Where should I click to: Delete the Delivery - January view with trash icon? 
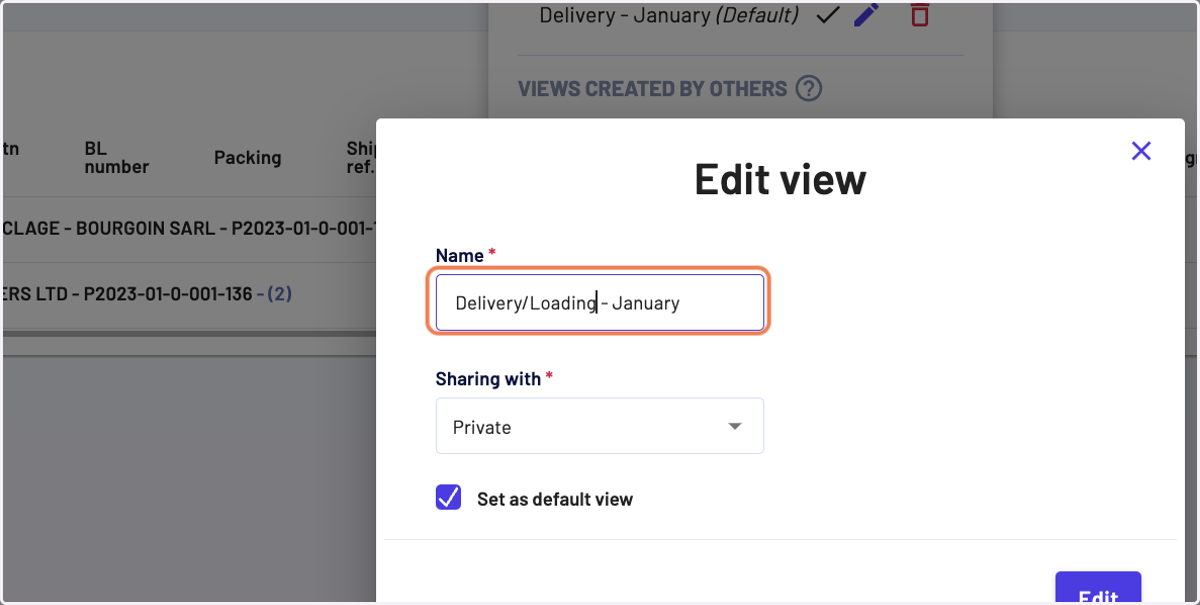click(x=919, y=15)
